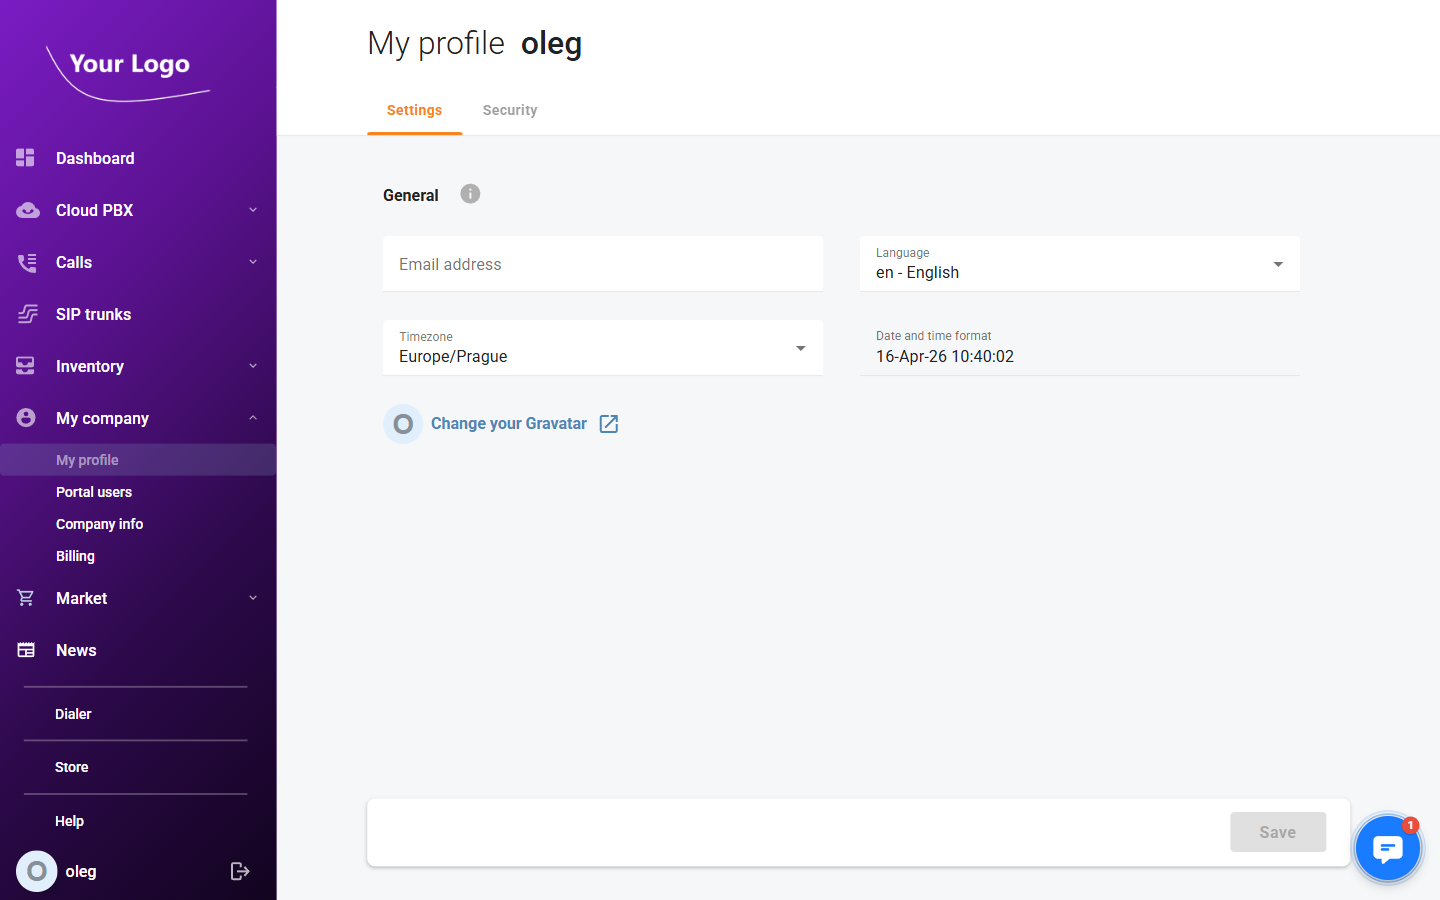Click the Market shopping cart icon
Image resolution: width=1440 pixels, height=900 pixels.
pos(25,597)
